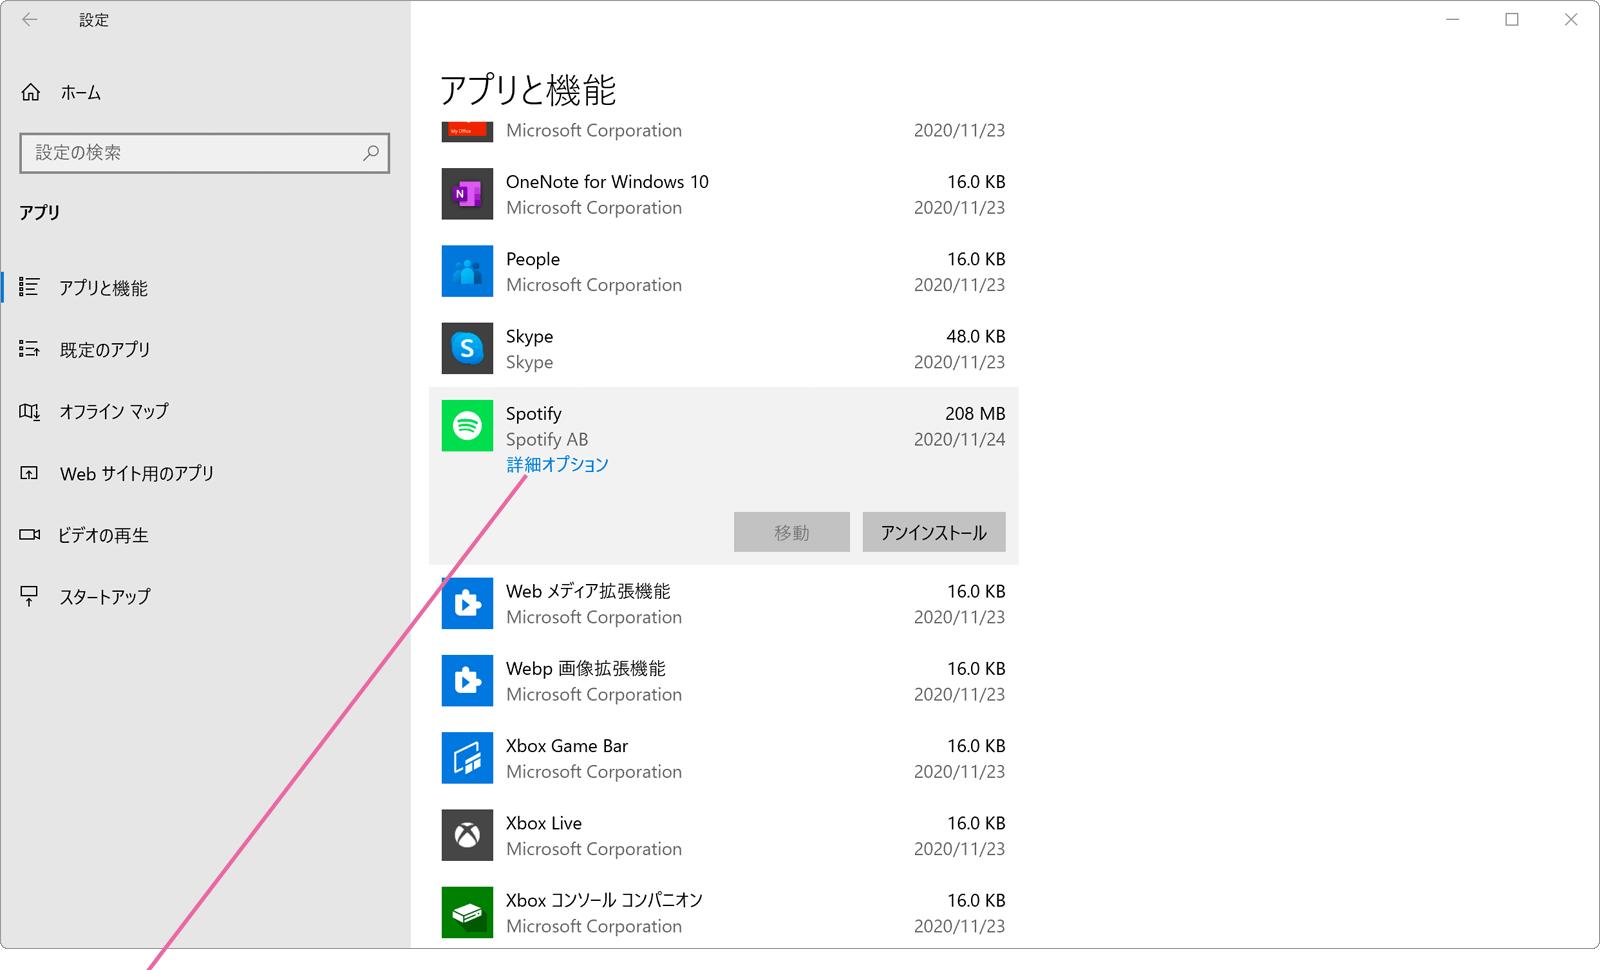Screen dimensions: 1600x970
Task: Open ビデオの再生 settings
Action: [x=103, y=535]
